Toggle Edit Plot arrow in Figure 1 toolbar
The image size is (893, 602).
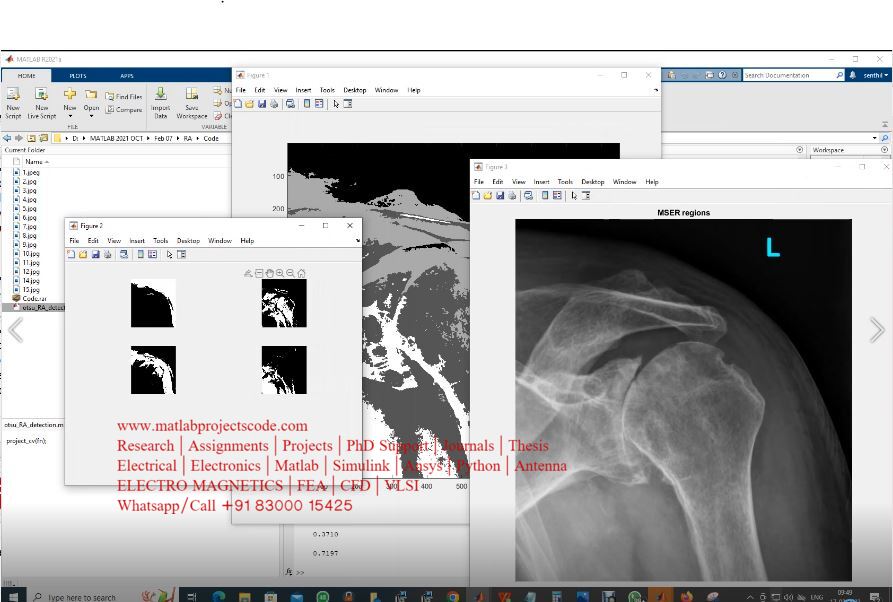click(x=336, y=104)
